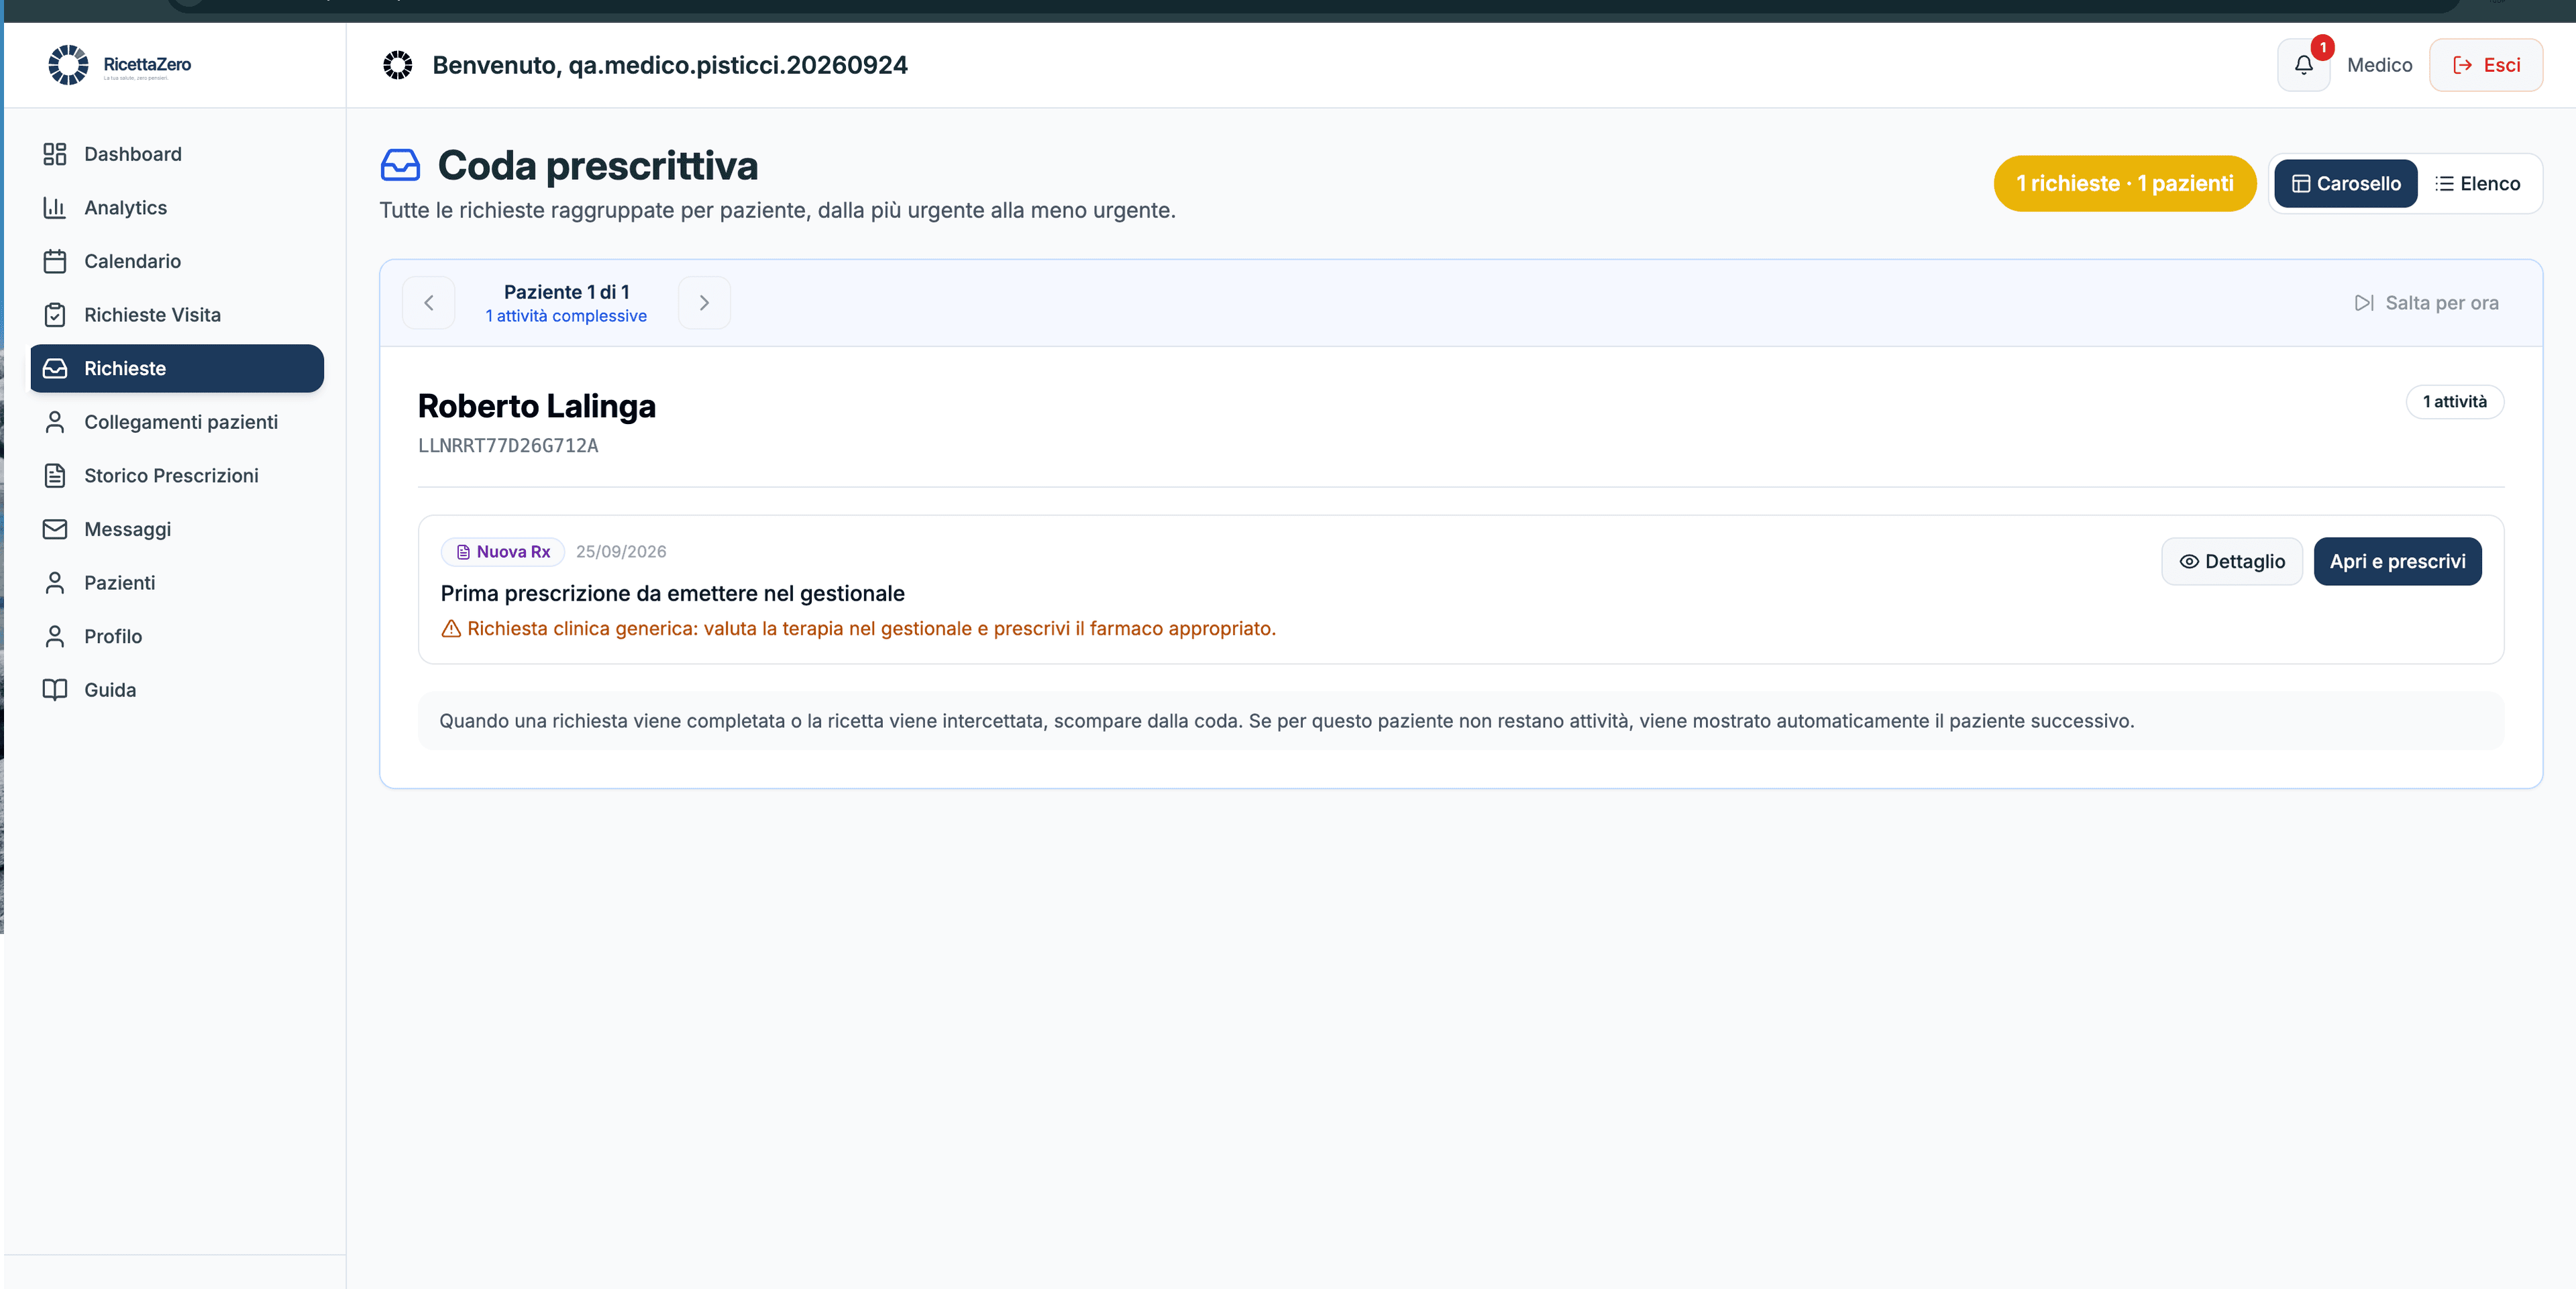Click the orange warning triangle icon

click(451, 629)
